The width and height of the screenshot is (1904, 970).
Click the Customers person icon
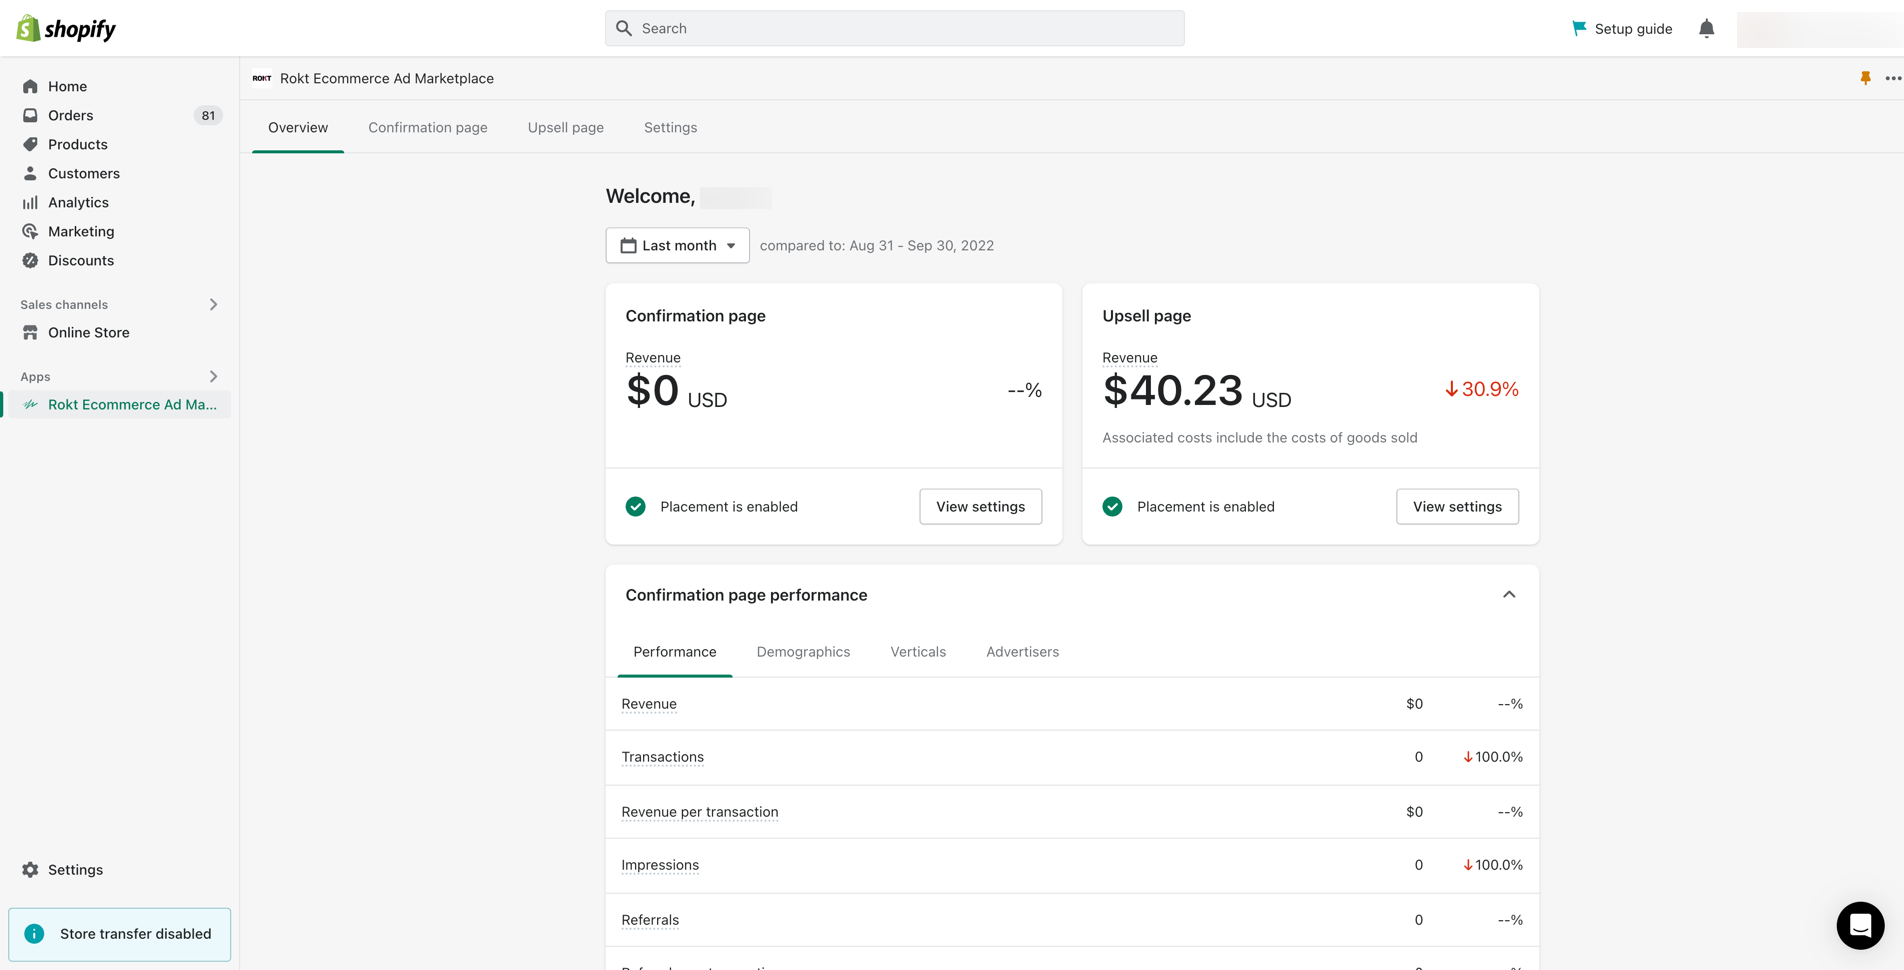[x=30, y=173]
